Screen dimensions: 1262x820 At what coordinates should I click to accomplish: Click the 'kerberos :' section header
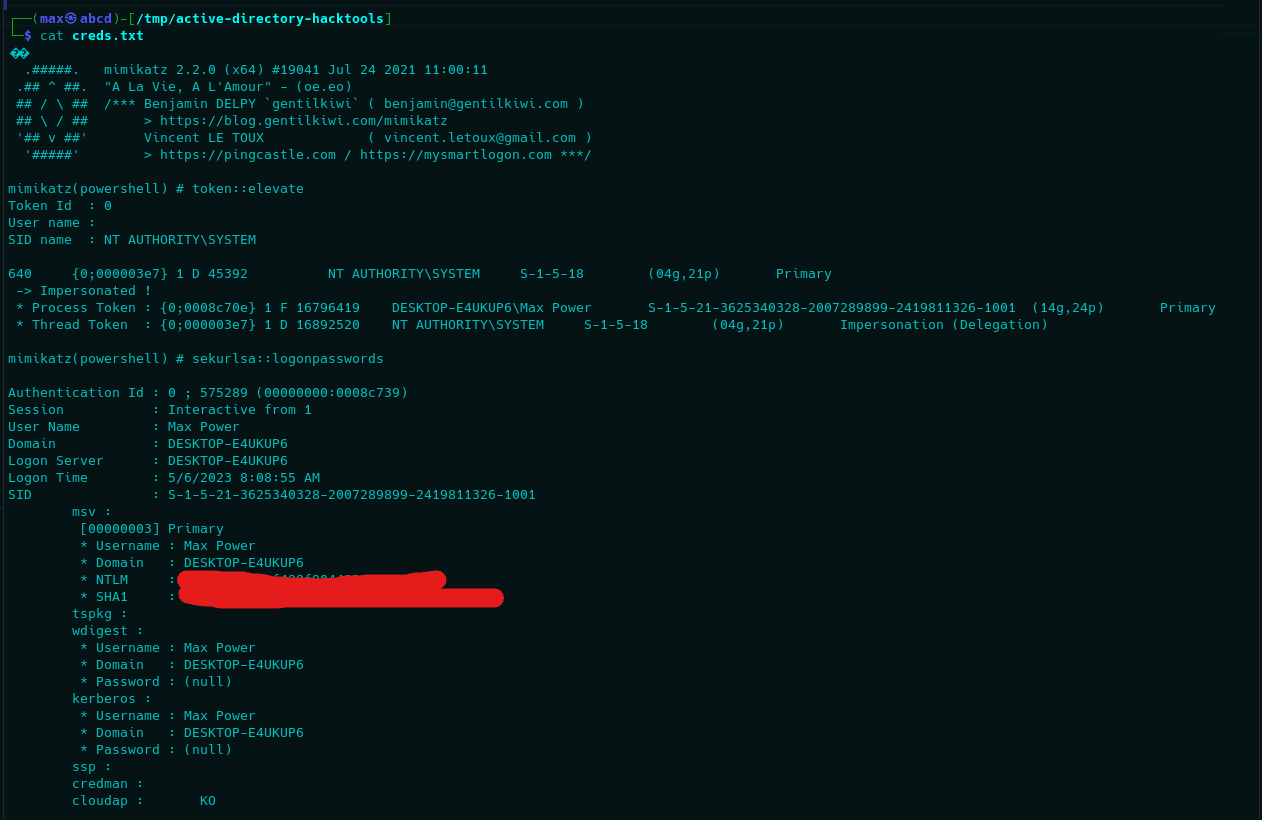(x=112, y=699)
